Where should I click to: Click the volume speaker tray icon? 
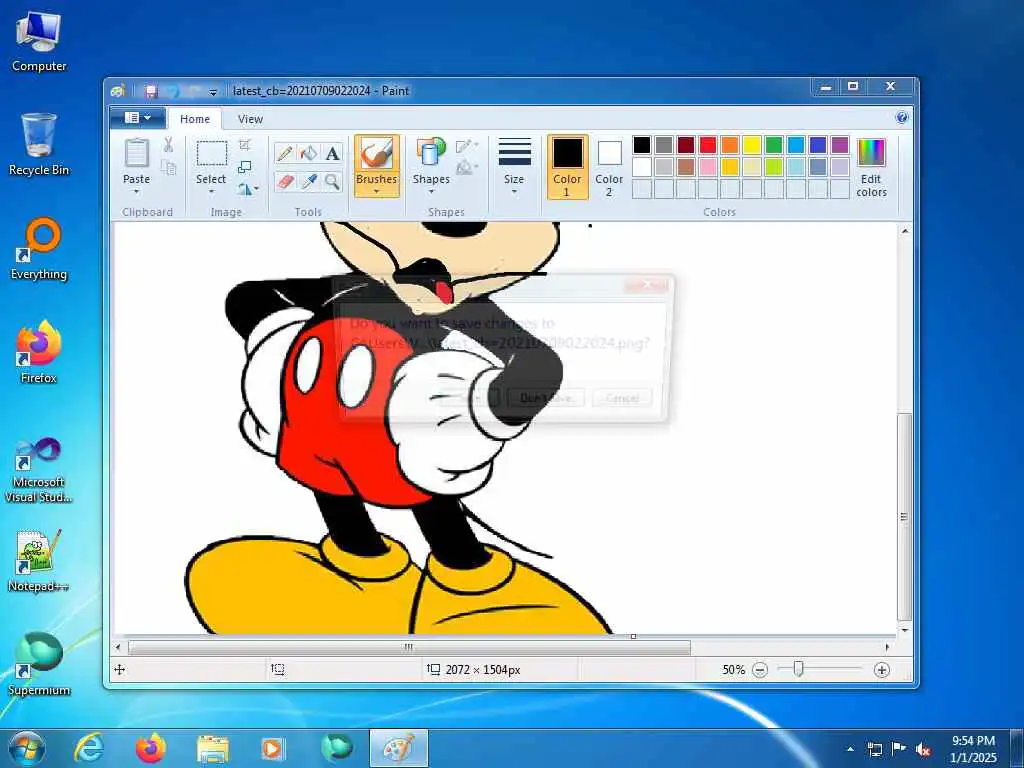[x=923, y=750]
